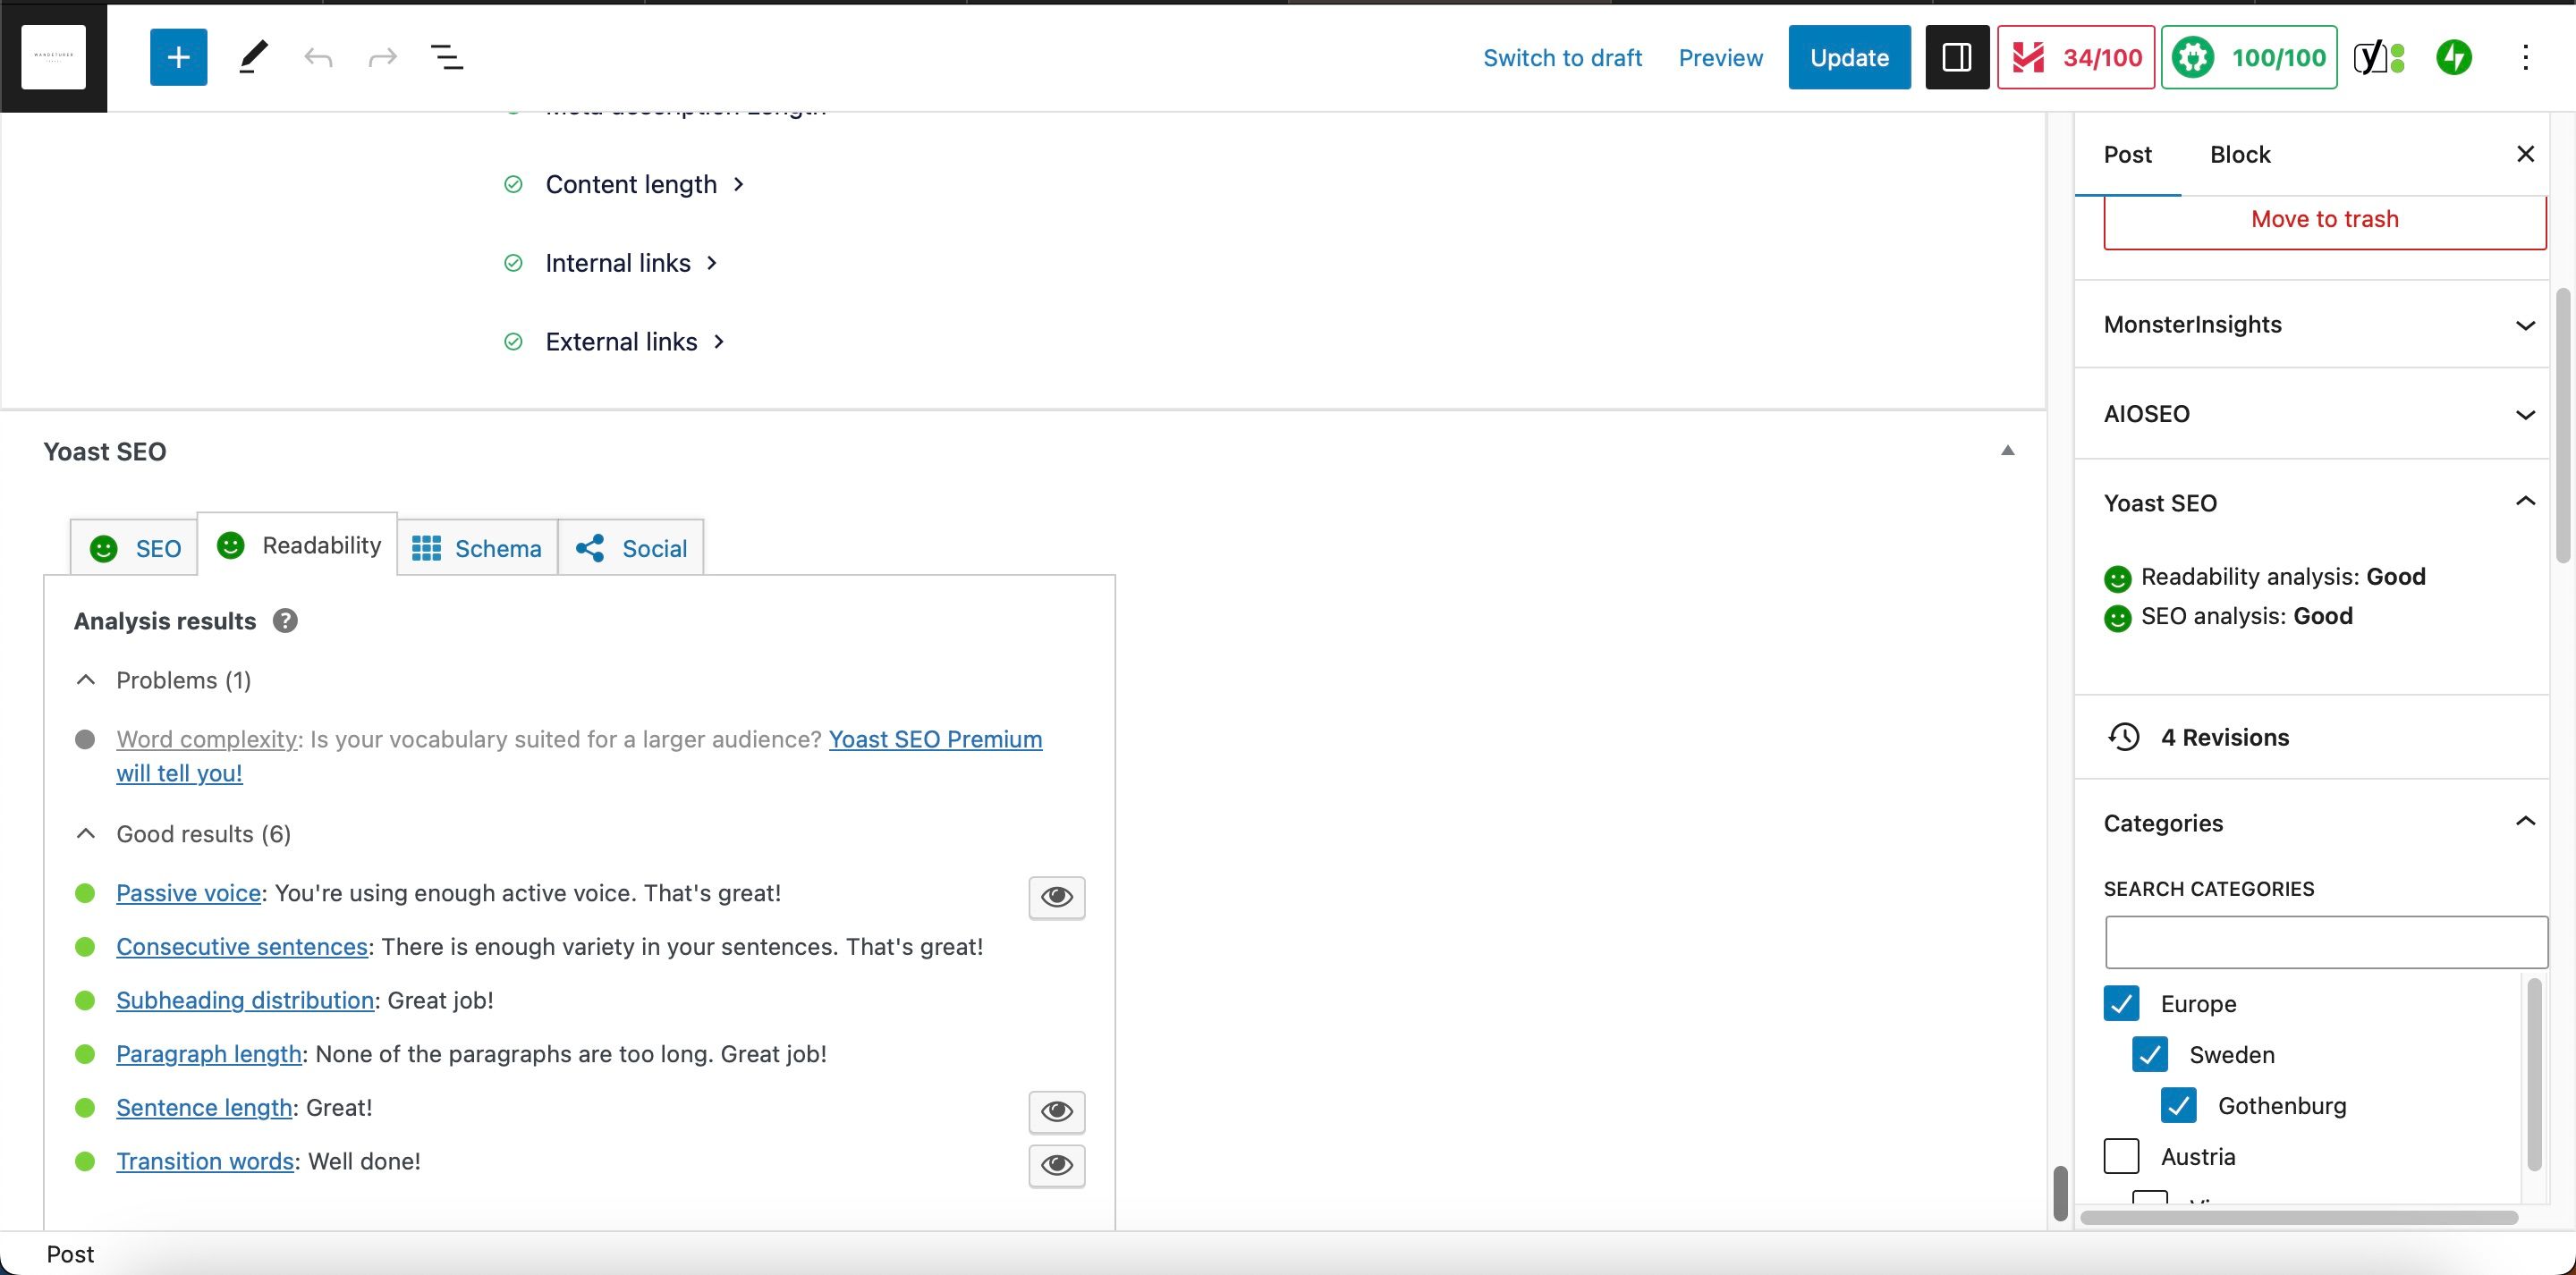Screen dimensions: 2576x1275
Task: Uncheck the Gothenburg category checkbox
Action: (x=2178, y=1105)
